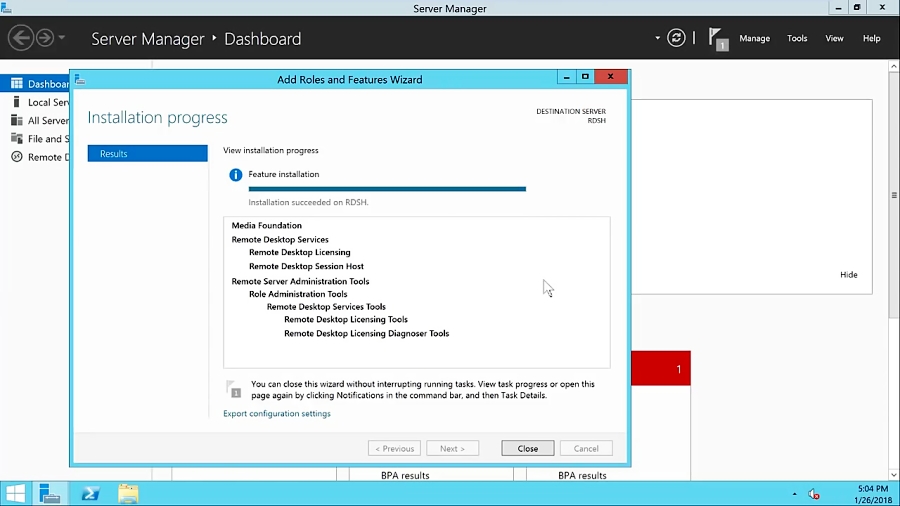Select Remote Desktop Session Host entry

(306, 266)
